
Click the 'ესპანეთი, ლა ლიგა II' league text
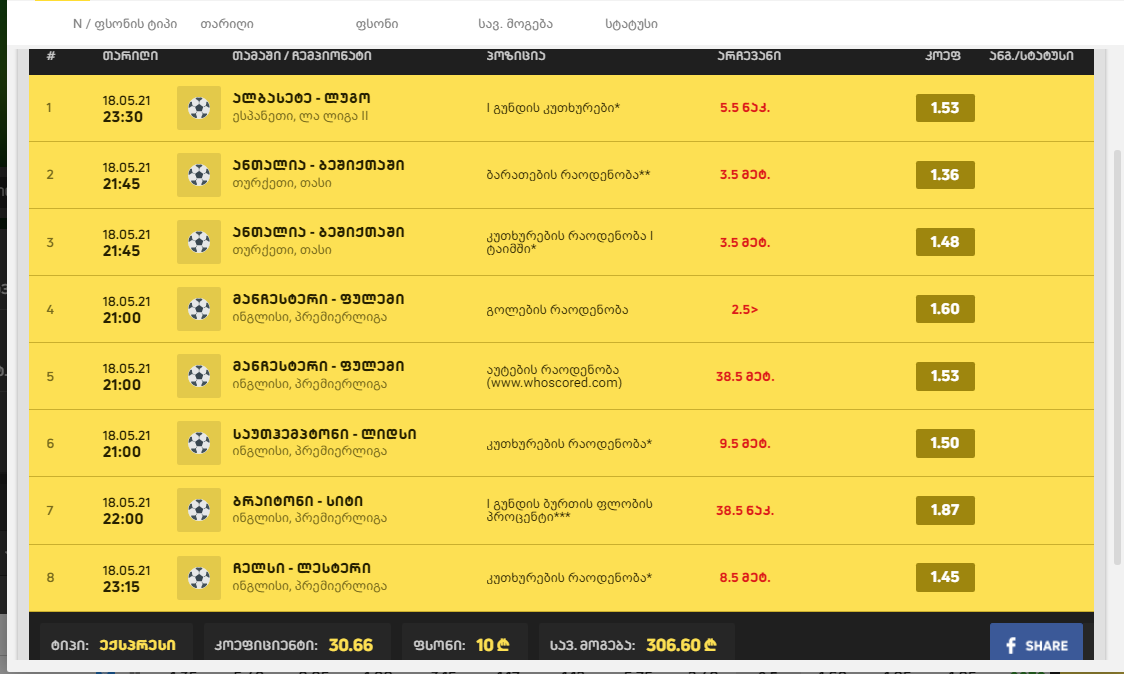tap(300, 115)
